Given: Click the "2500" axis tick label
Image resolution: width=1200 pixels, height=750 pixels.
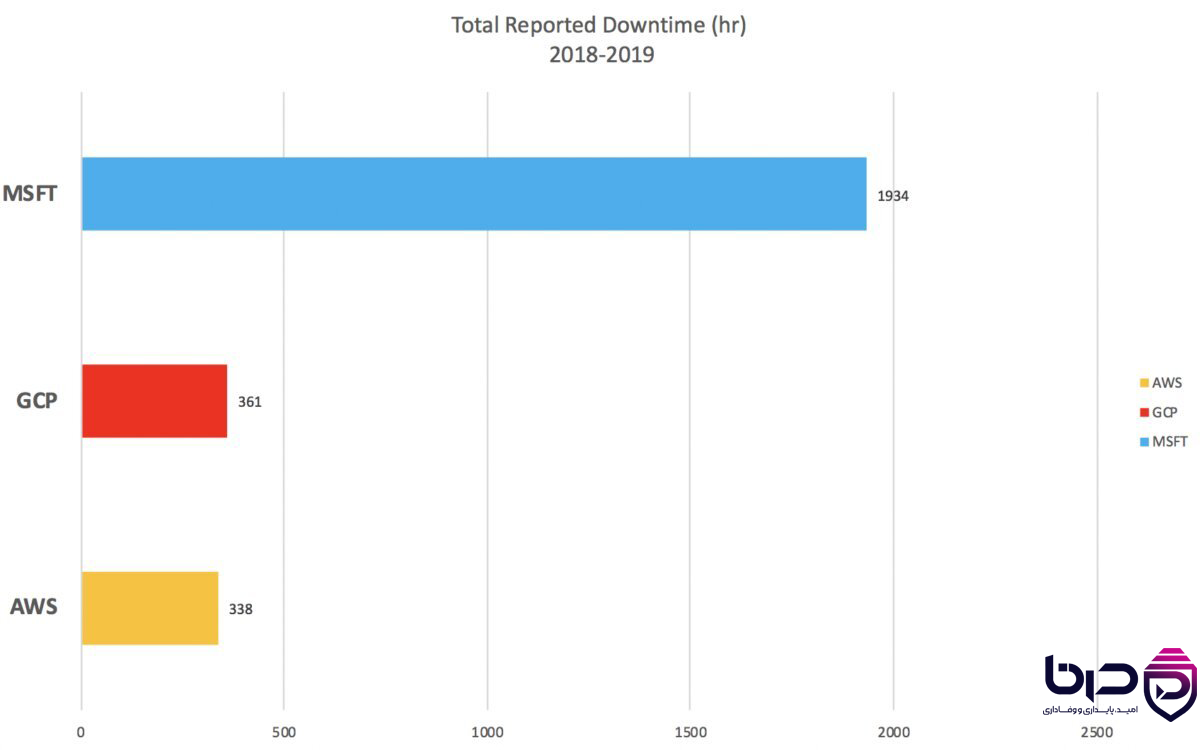Looking at the screenshot, I should coord(1097,732).
